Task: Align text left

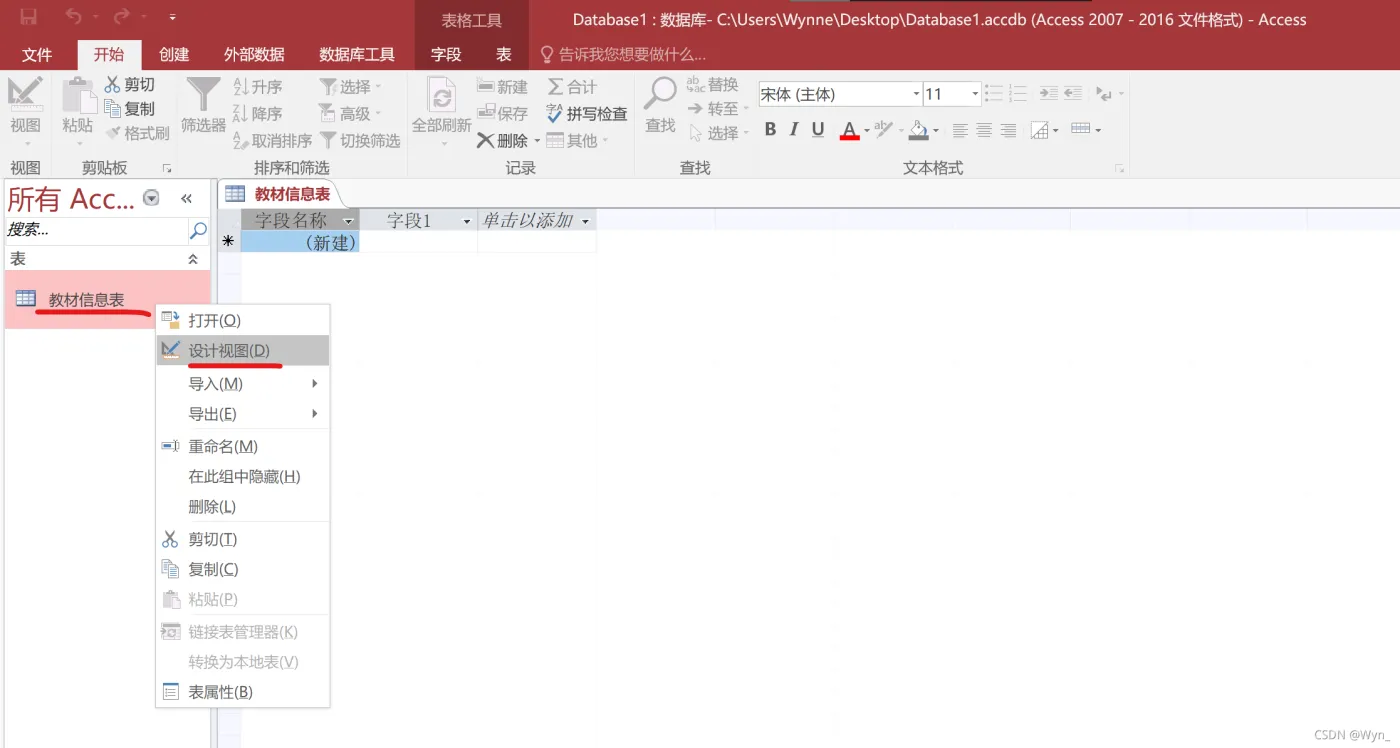Action: [960, 130]
